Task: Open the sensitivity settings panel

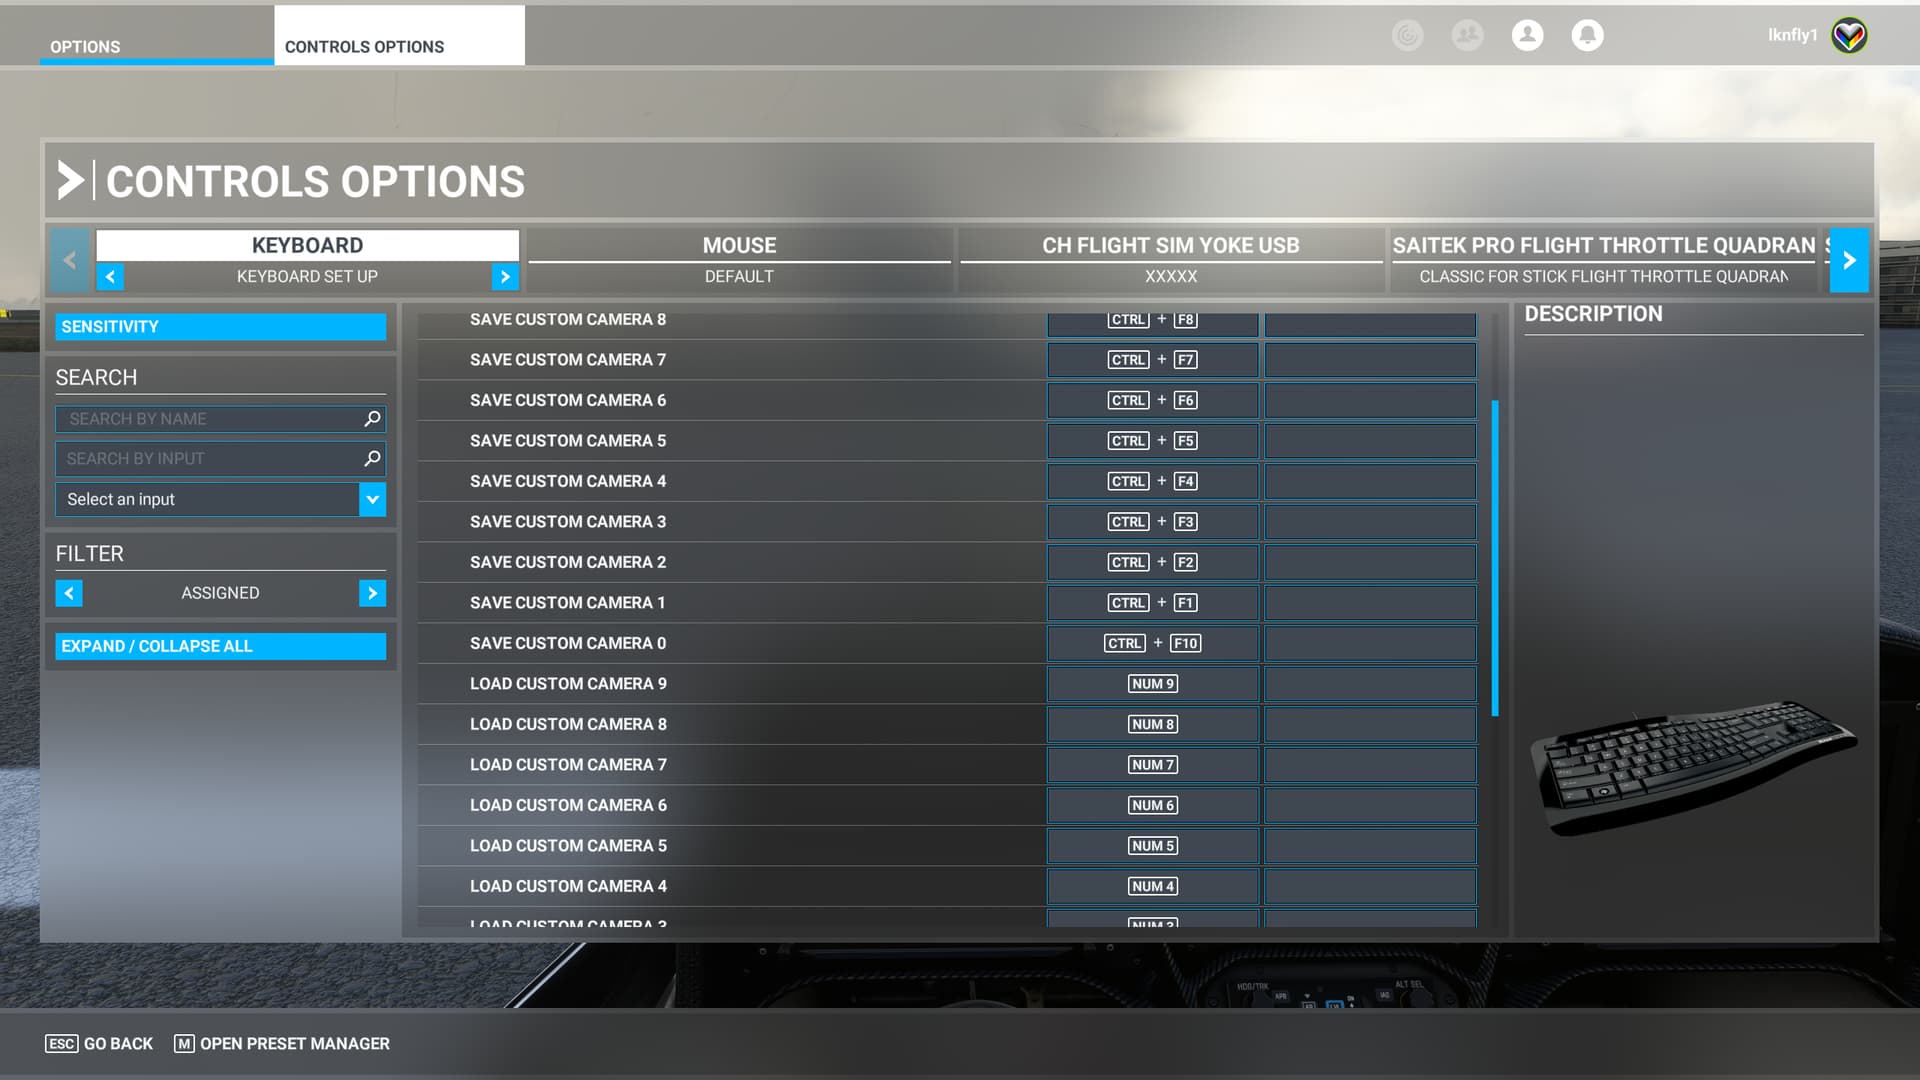Action: point(220,326)
